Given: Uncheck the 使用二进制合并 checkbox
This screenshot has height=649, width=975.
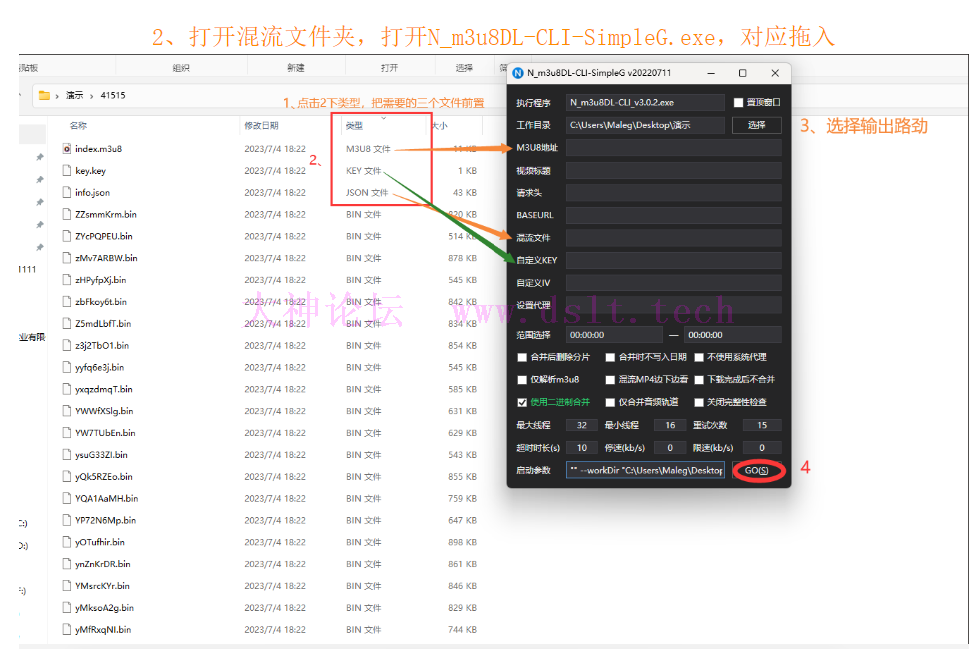Looking at the screenshot, I should (522, 402).
